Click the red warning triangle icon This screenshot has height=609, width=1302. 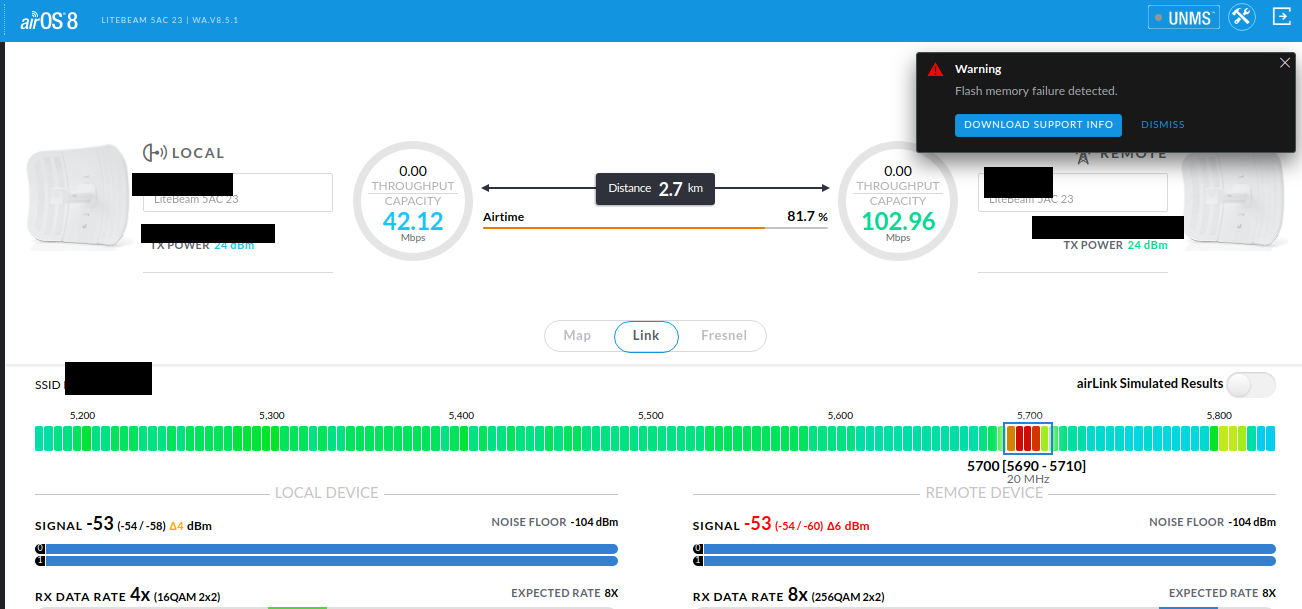click(935, 70)
